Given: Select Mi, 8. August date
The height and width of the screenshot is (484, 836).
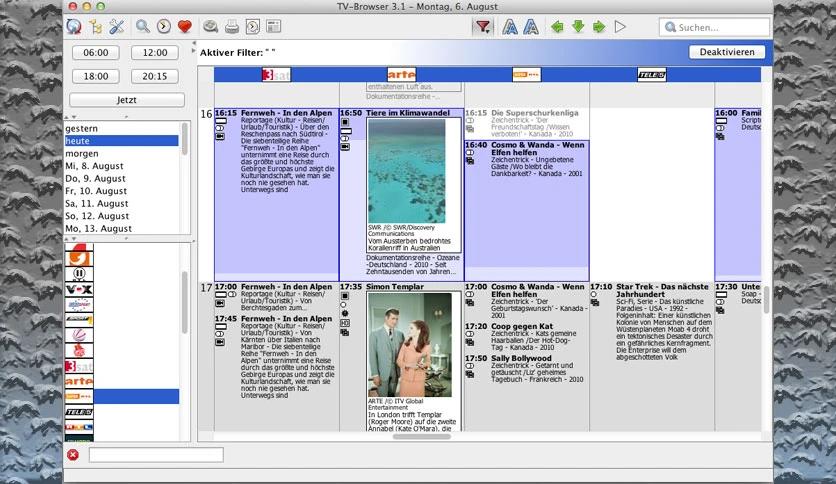Looking at the screenshot, I should (x=122, y=166).
